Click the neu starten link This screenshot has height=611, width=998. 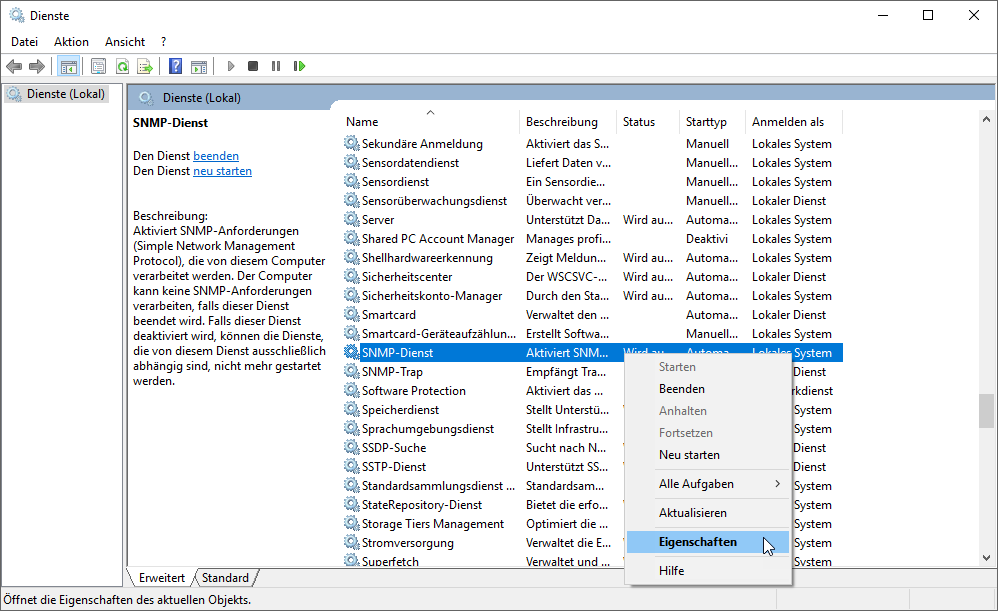tap(222, 171)
